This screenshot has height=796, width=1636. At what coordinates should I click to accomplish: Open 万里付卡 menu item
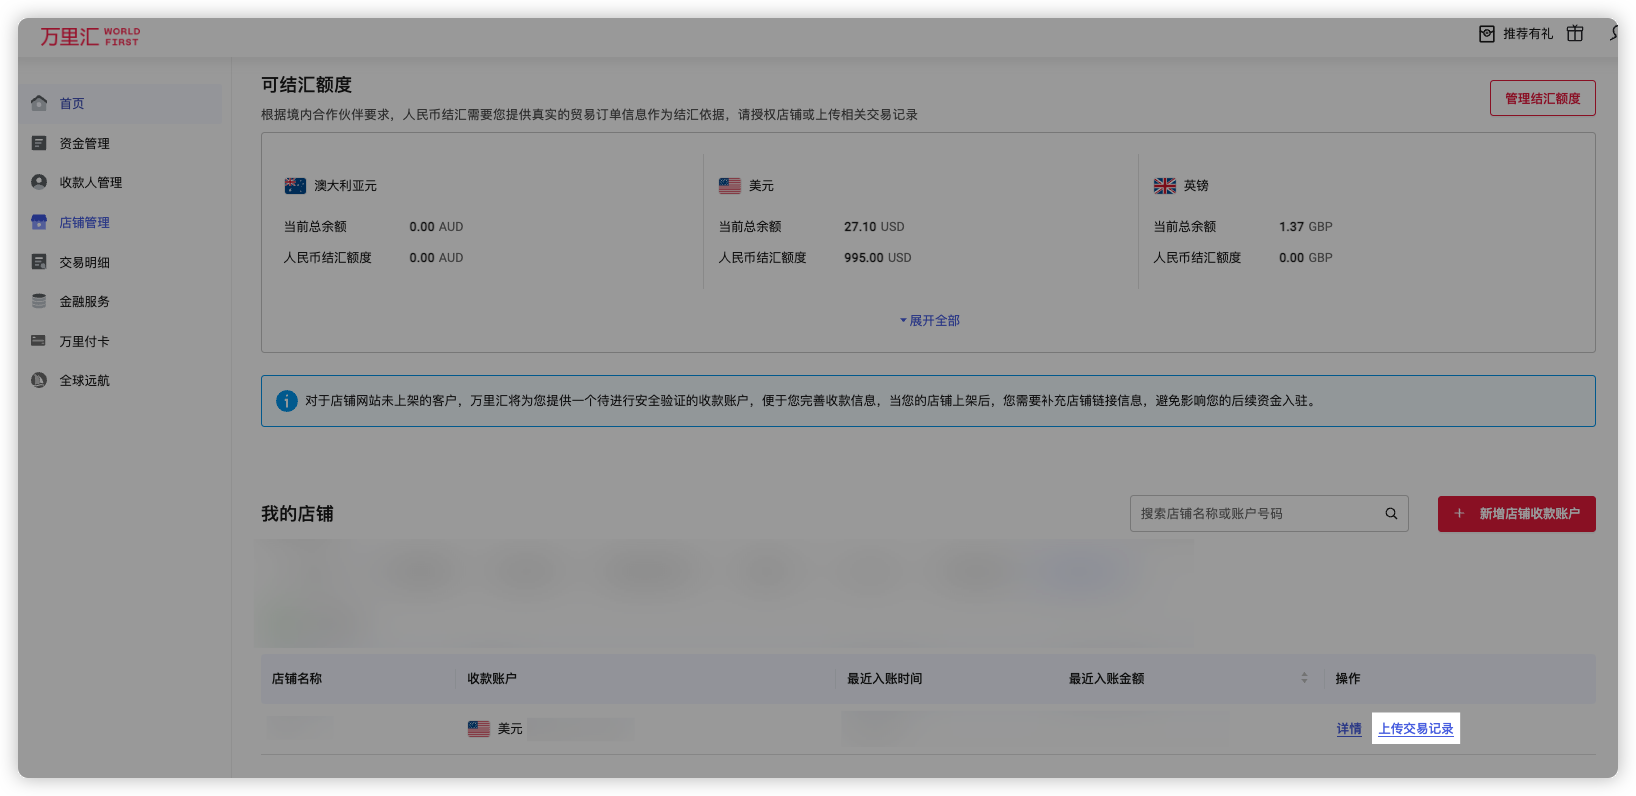(85, 341)
